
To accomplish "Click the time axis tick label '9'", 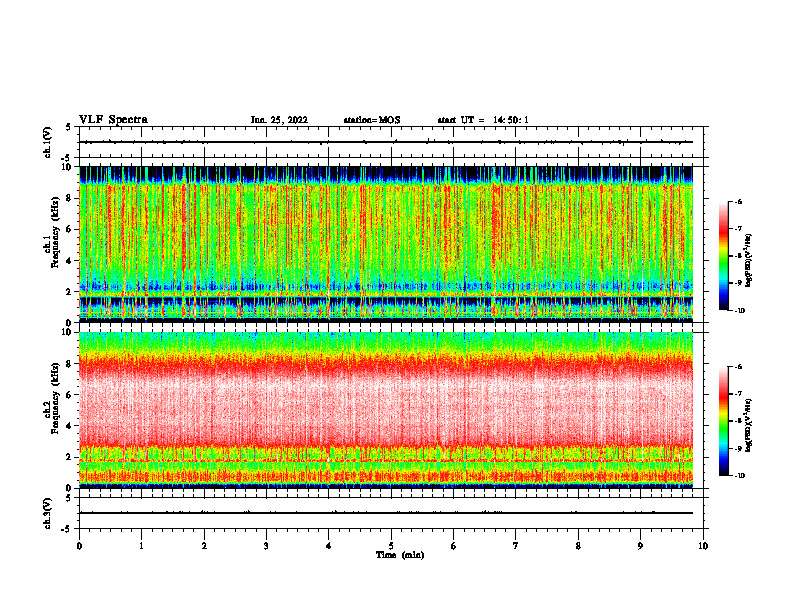I will point(640,546).
